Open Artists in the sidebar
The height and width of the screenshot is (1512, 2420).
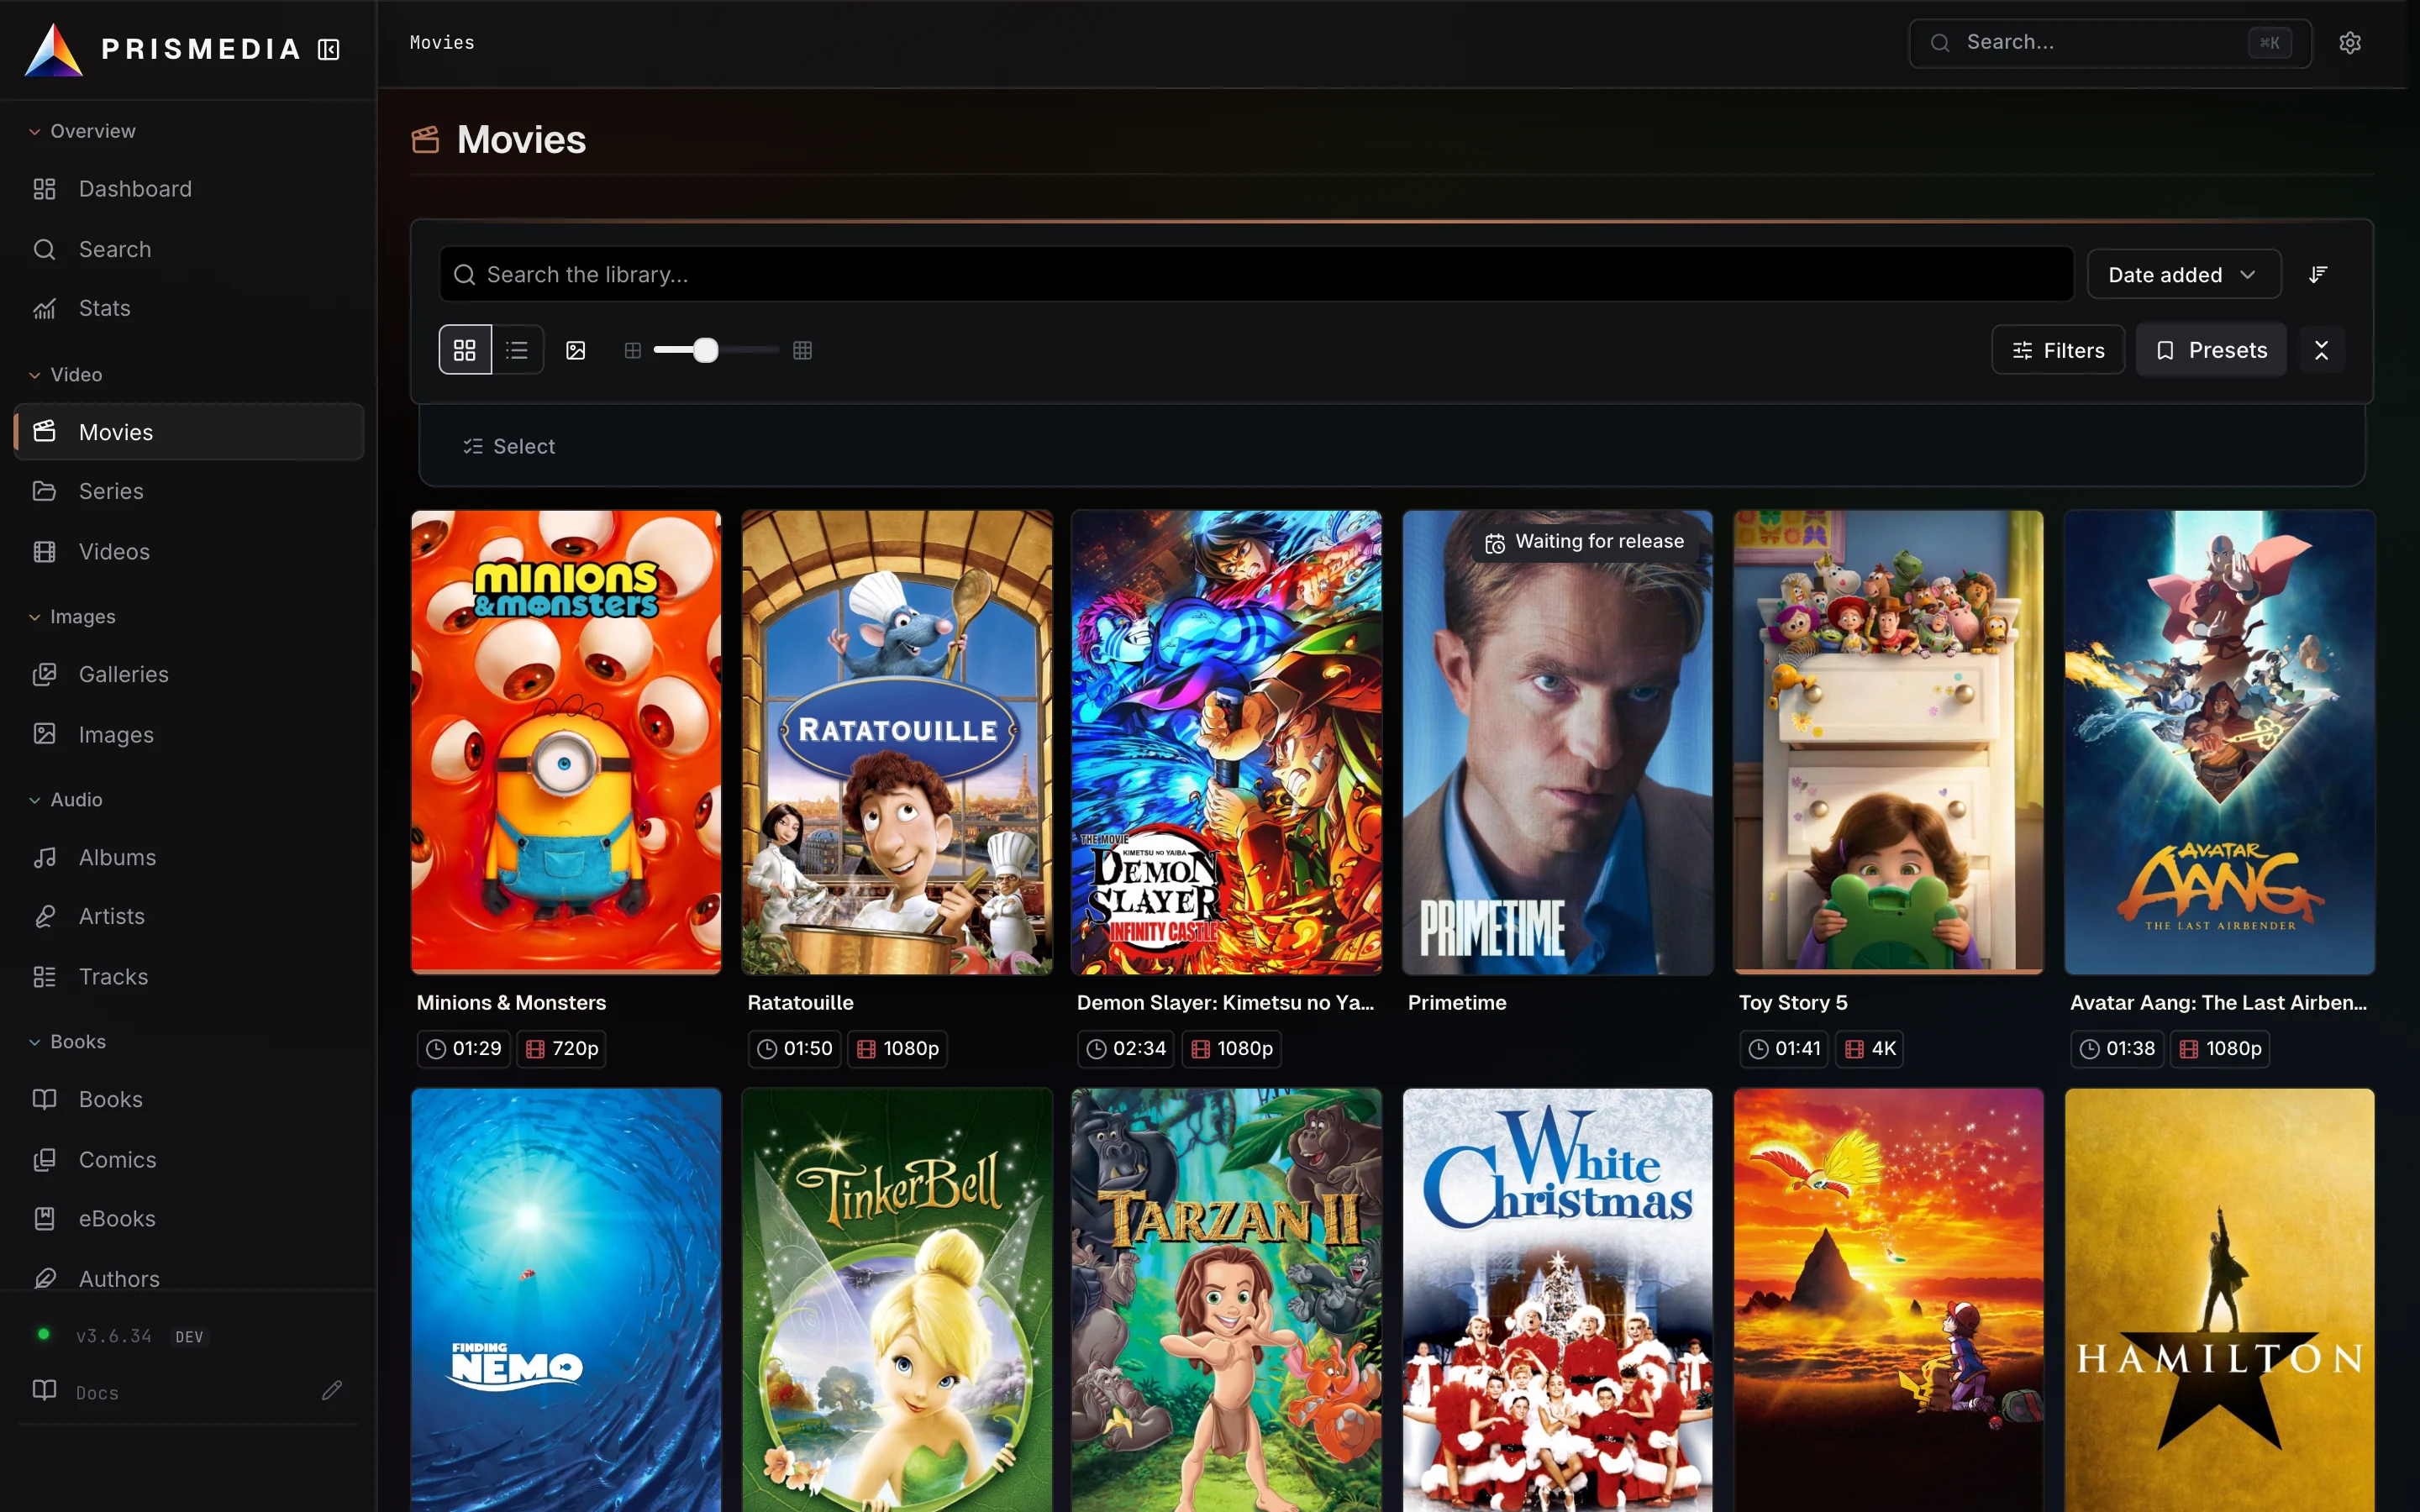click(189, 916)
